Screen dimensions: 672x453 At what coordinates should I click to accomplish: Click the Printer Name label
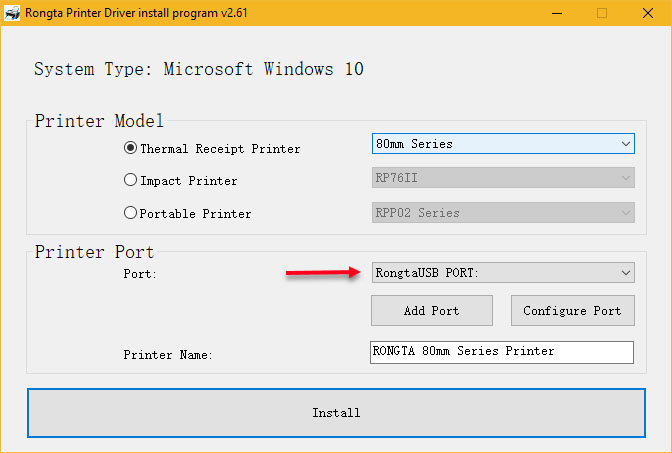coord(168,355)
